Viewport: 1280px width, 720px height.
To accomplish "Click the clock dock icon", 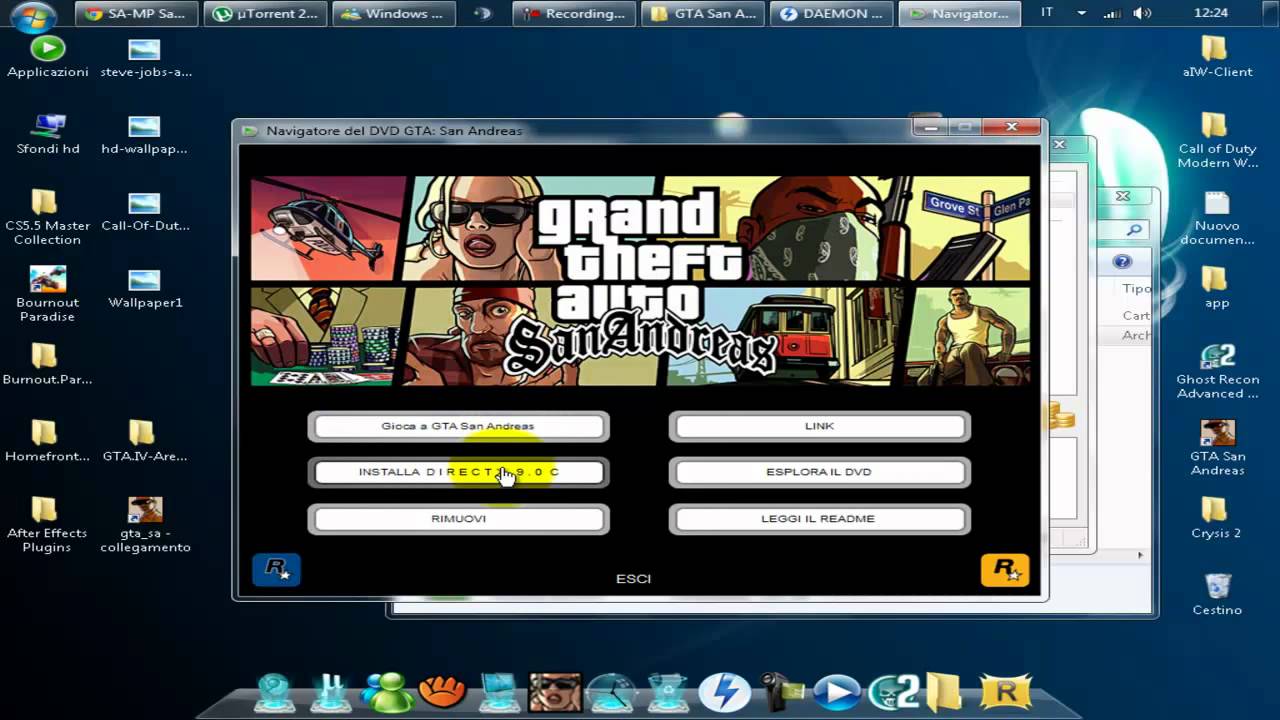I will tap(610, 692).
